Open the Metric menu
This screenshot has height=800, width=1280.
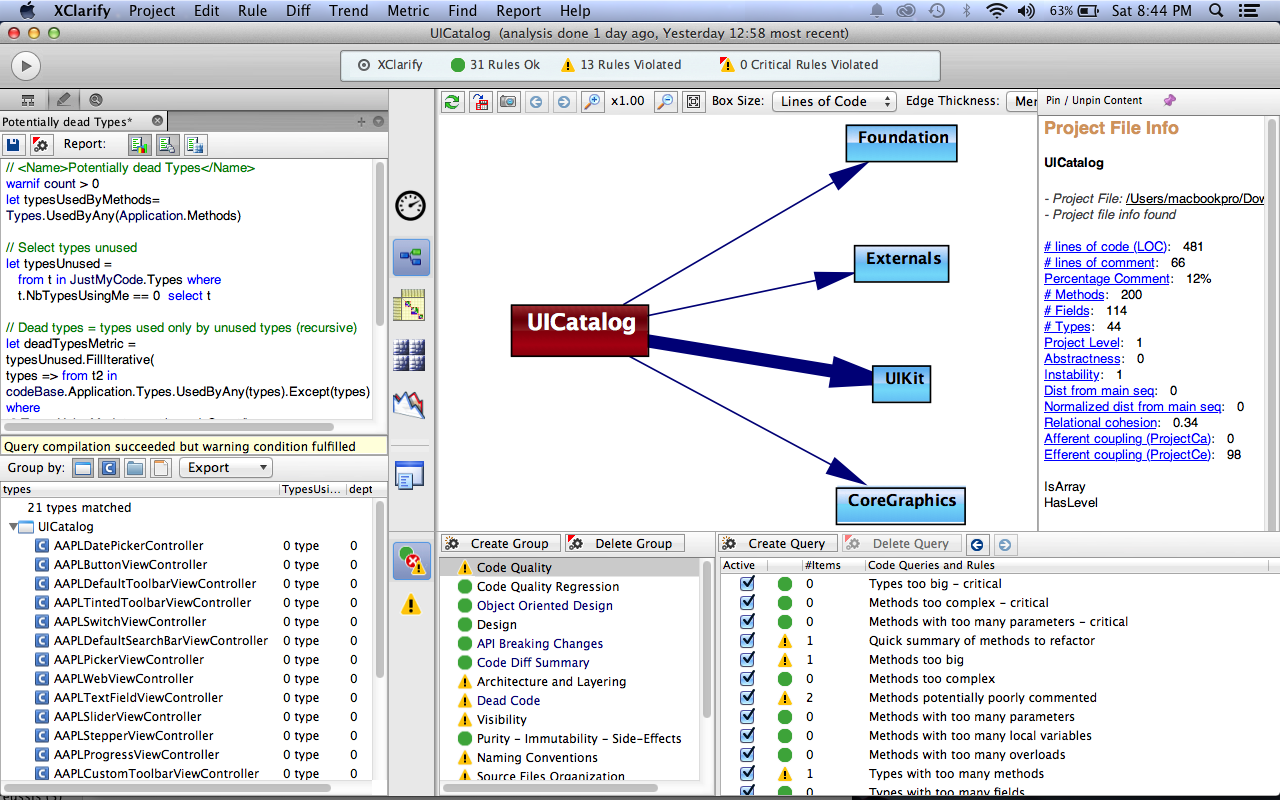pos(408,11)
